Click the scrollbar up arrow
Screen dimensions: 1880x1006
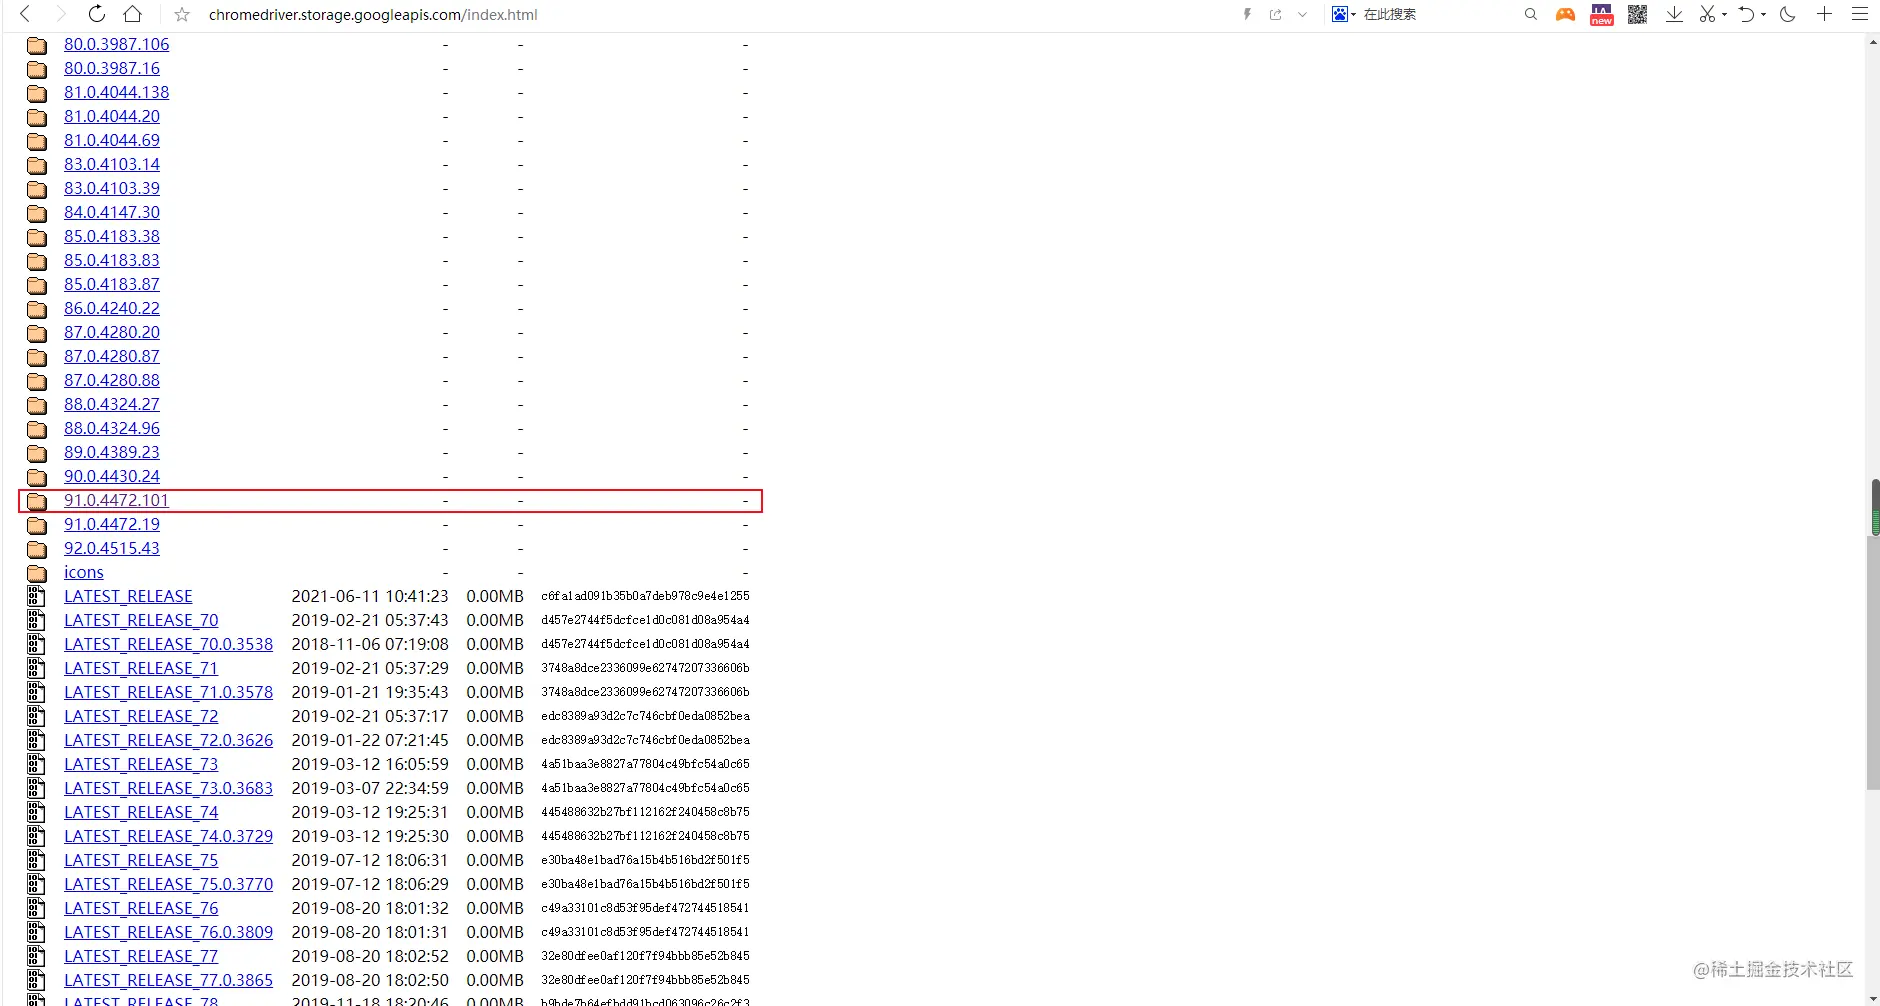(1873, 42)
